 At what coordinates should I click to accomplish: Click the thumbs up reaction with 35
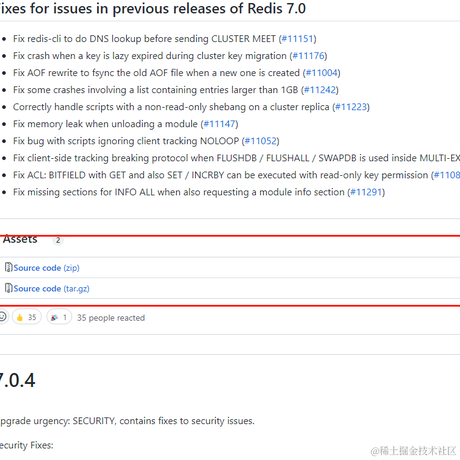coord(27,317)
